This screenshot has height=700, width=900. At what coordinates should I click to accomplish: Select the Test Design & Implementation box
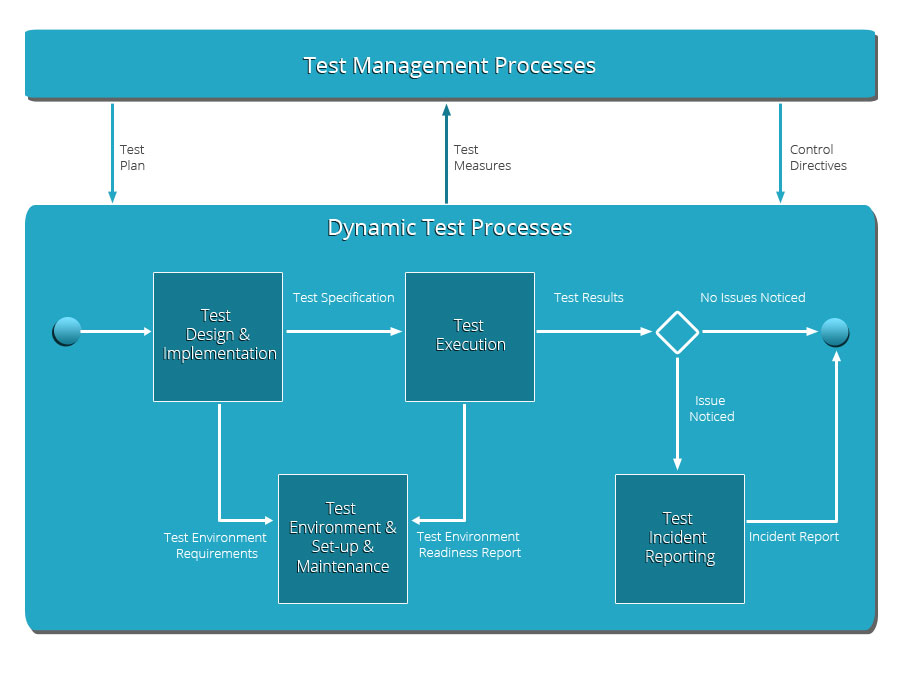coord(218,337)
